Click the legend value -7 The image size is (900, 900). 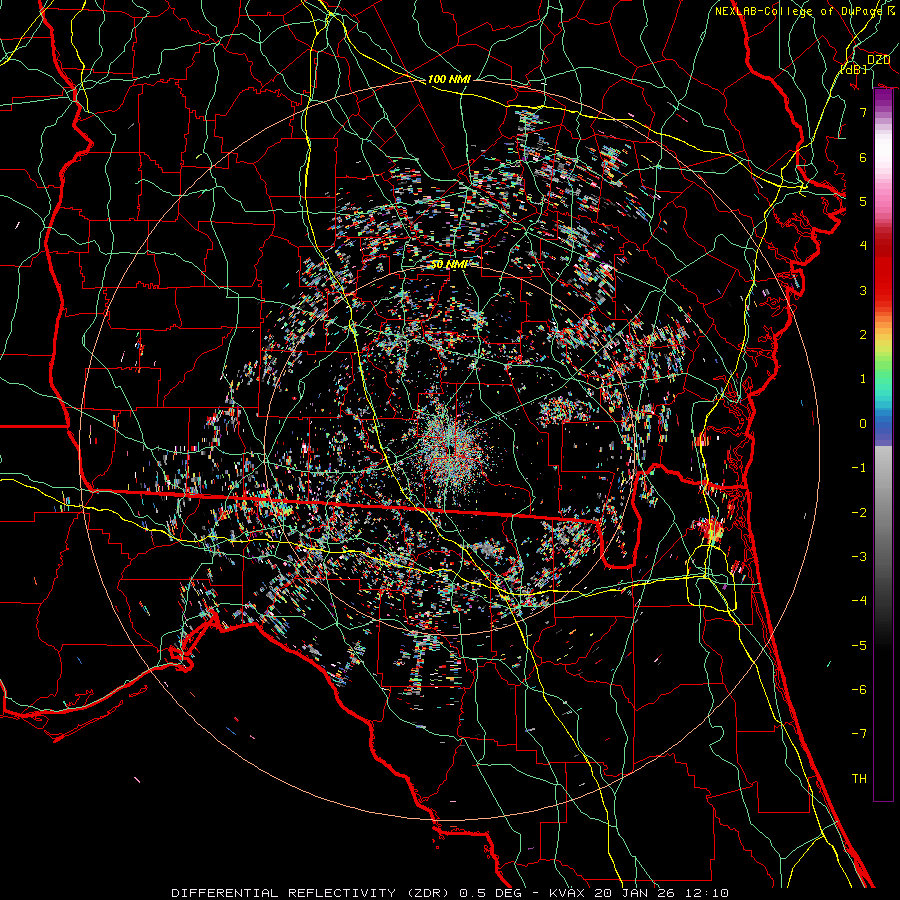click(x=859, y=734)
